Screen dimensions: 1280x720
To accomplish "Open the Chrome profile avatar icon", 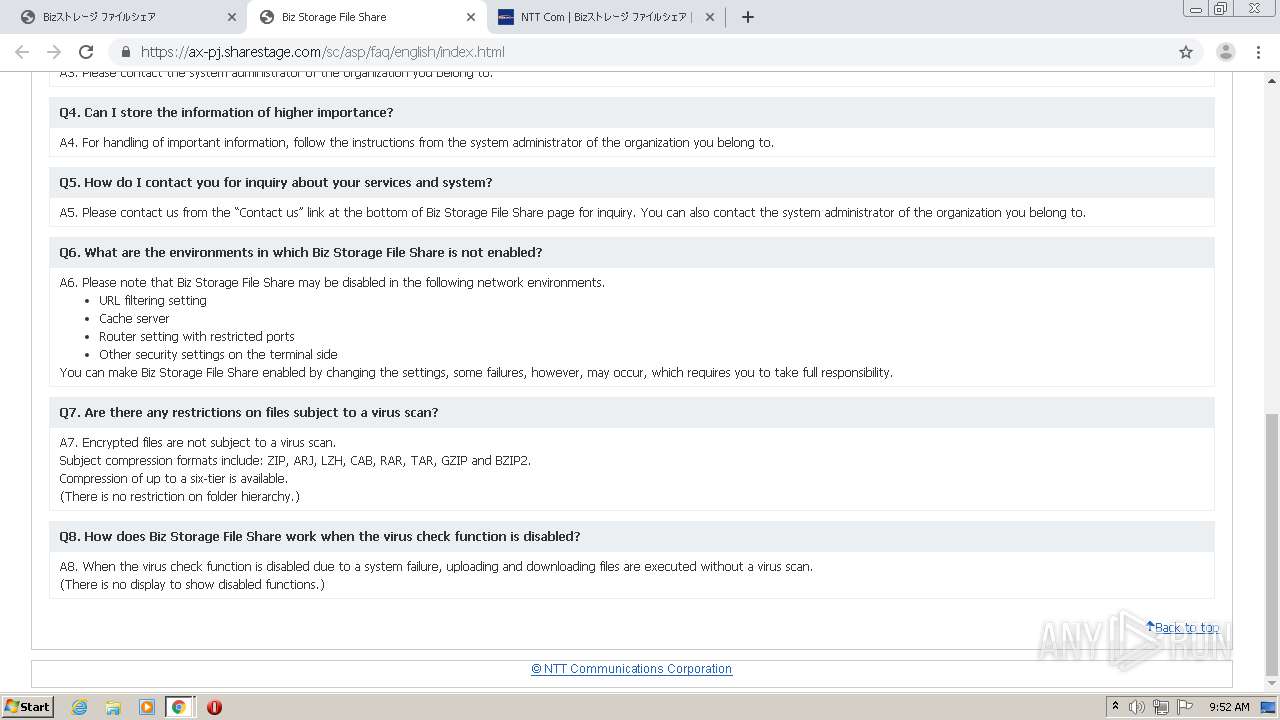I will 1226,52.
